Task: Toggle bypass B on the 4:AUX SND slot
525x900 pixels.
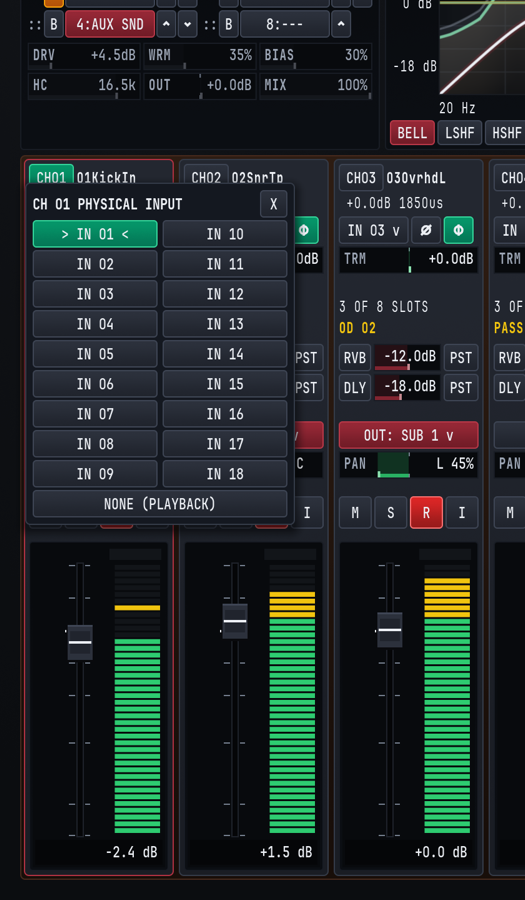Action: [x=53, y=24]
